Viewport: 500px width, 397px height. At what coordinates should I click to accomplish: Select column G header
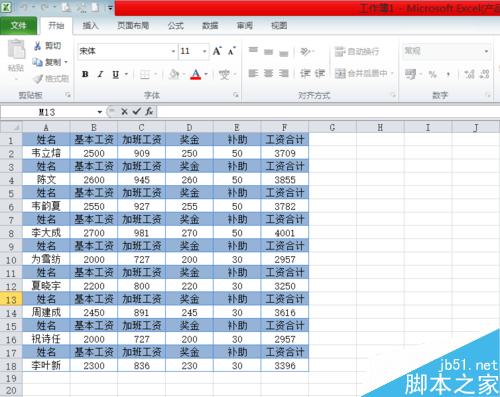tap(332, 127)
